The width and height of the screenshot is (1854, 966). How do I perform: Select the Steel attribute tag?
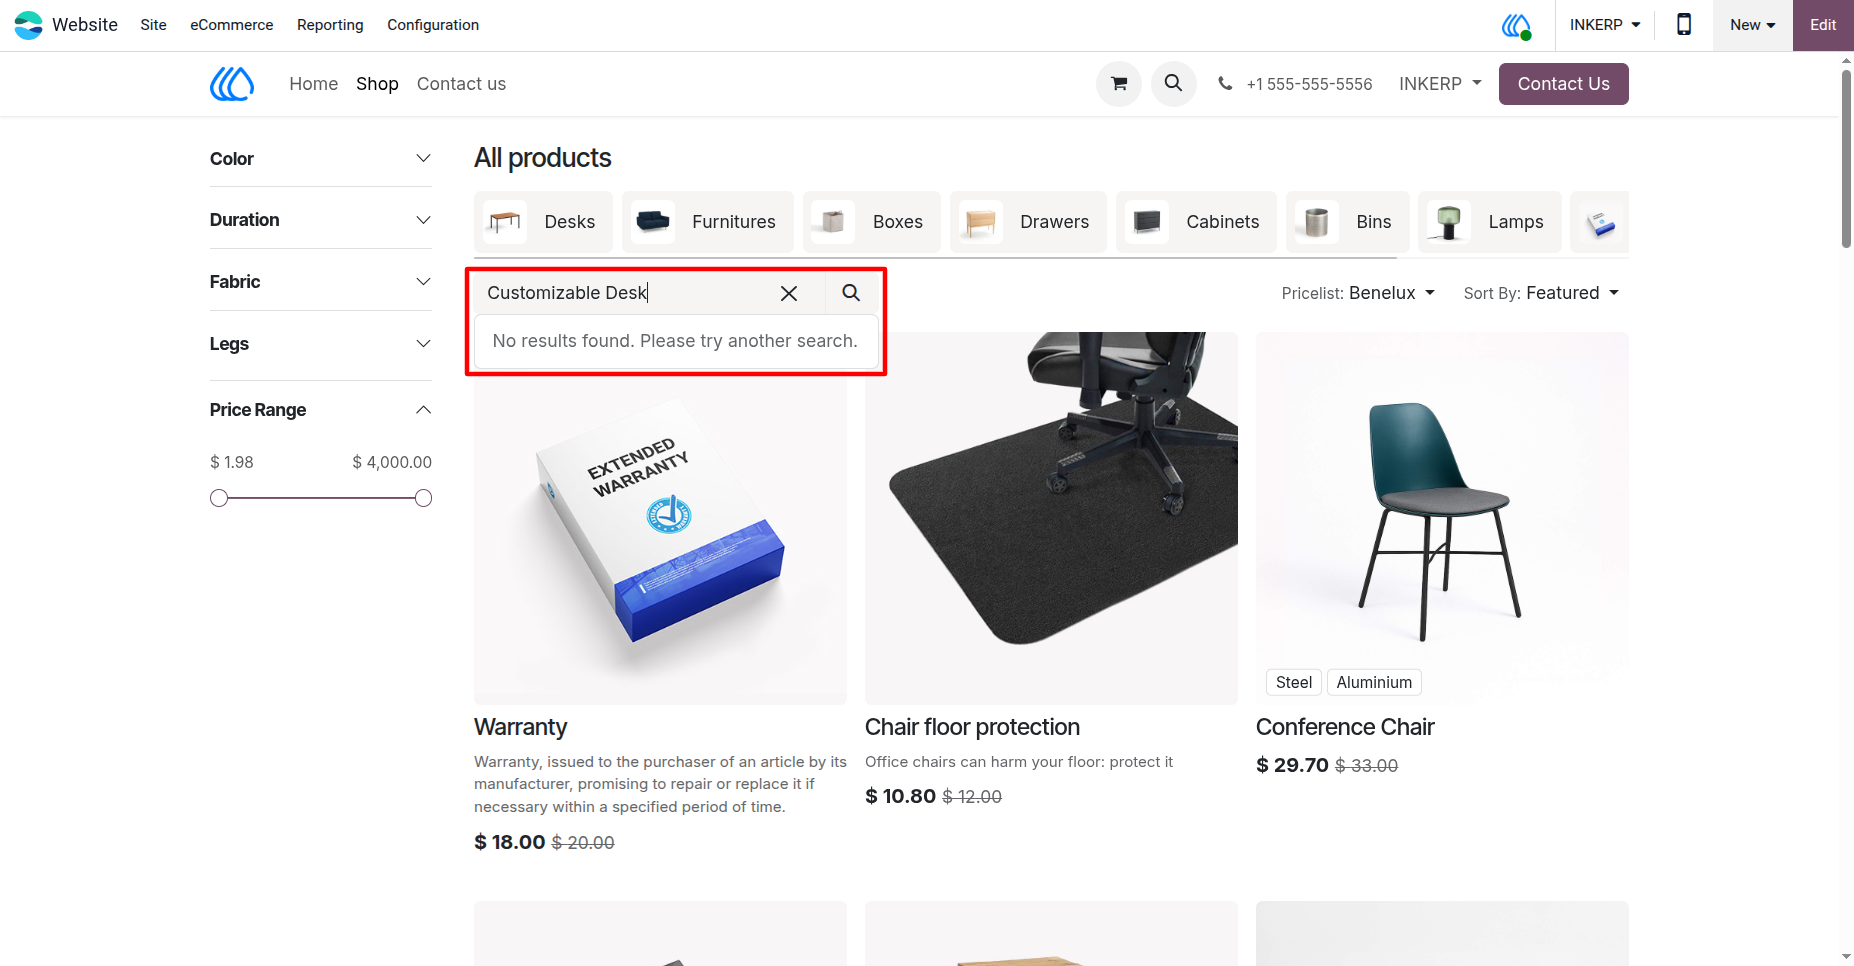click(x=1293, y=682)
